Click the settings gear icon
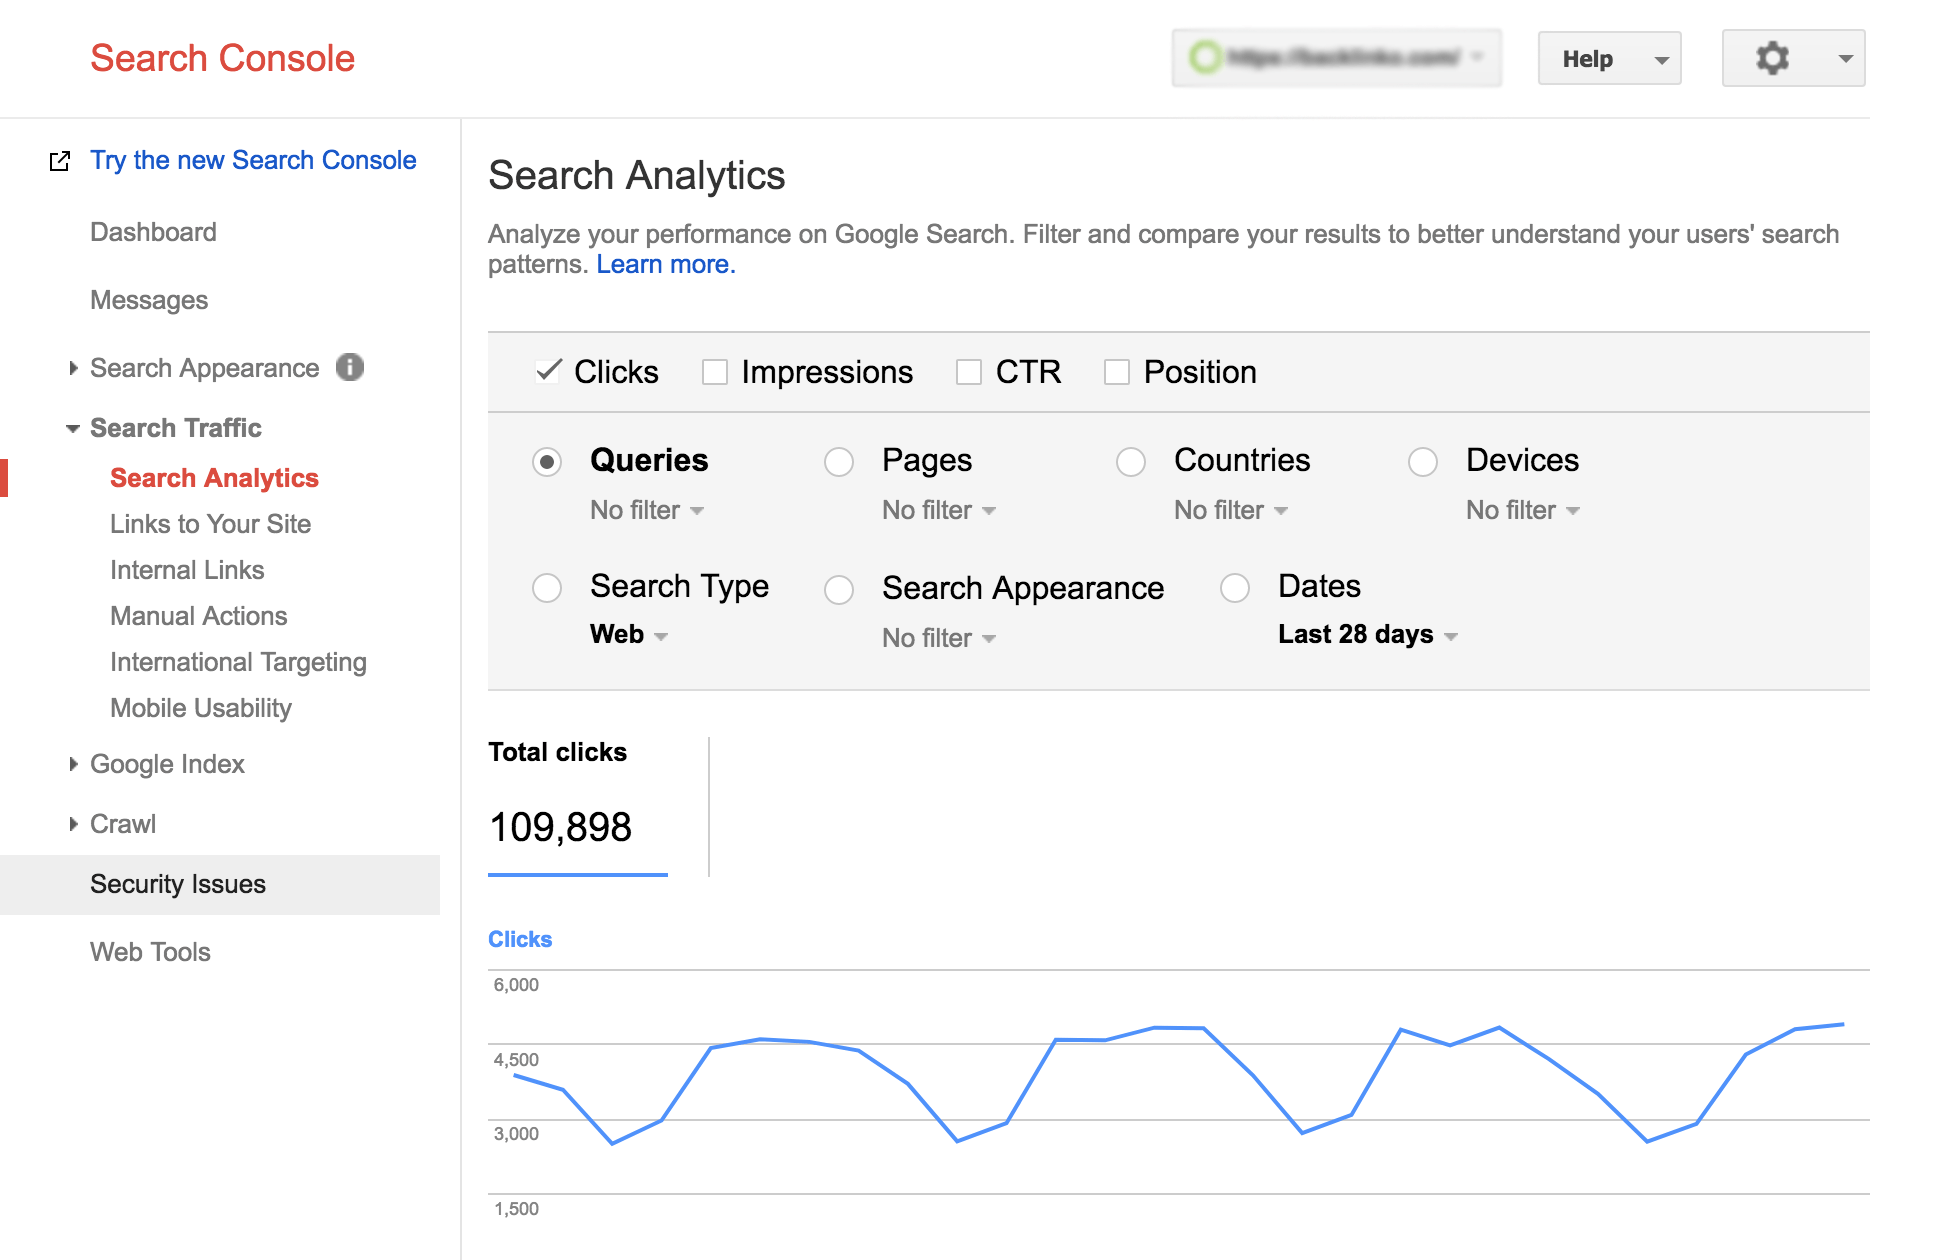The width and height of the screenshot is (1960, 1260). (1772, 58)
